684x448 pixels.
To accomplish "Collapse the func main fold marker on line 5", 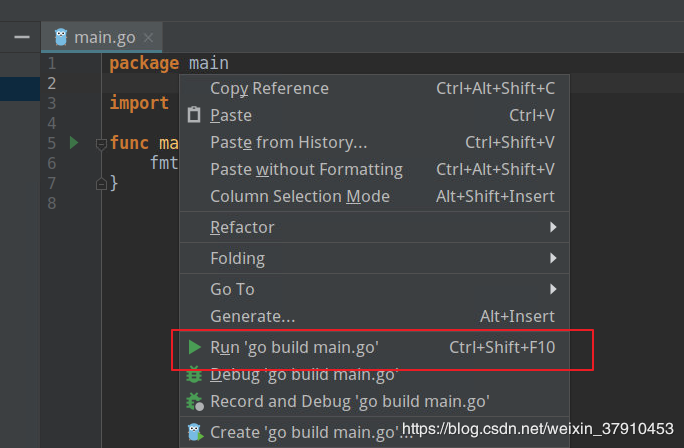I will tap(101, 144).
